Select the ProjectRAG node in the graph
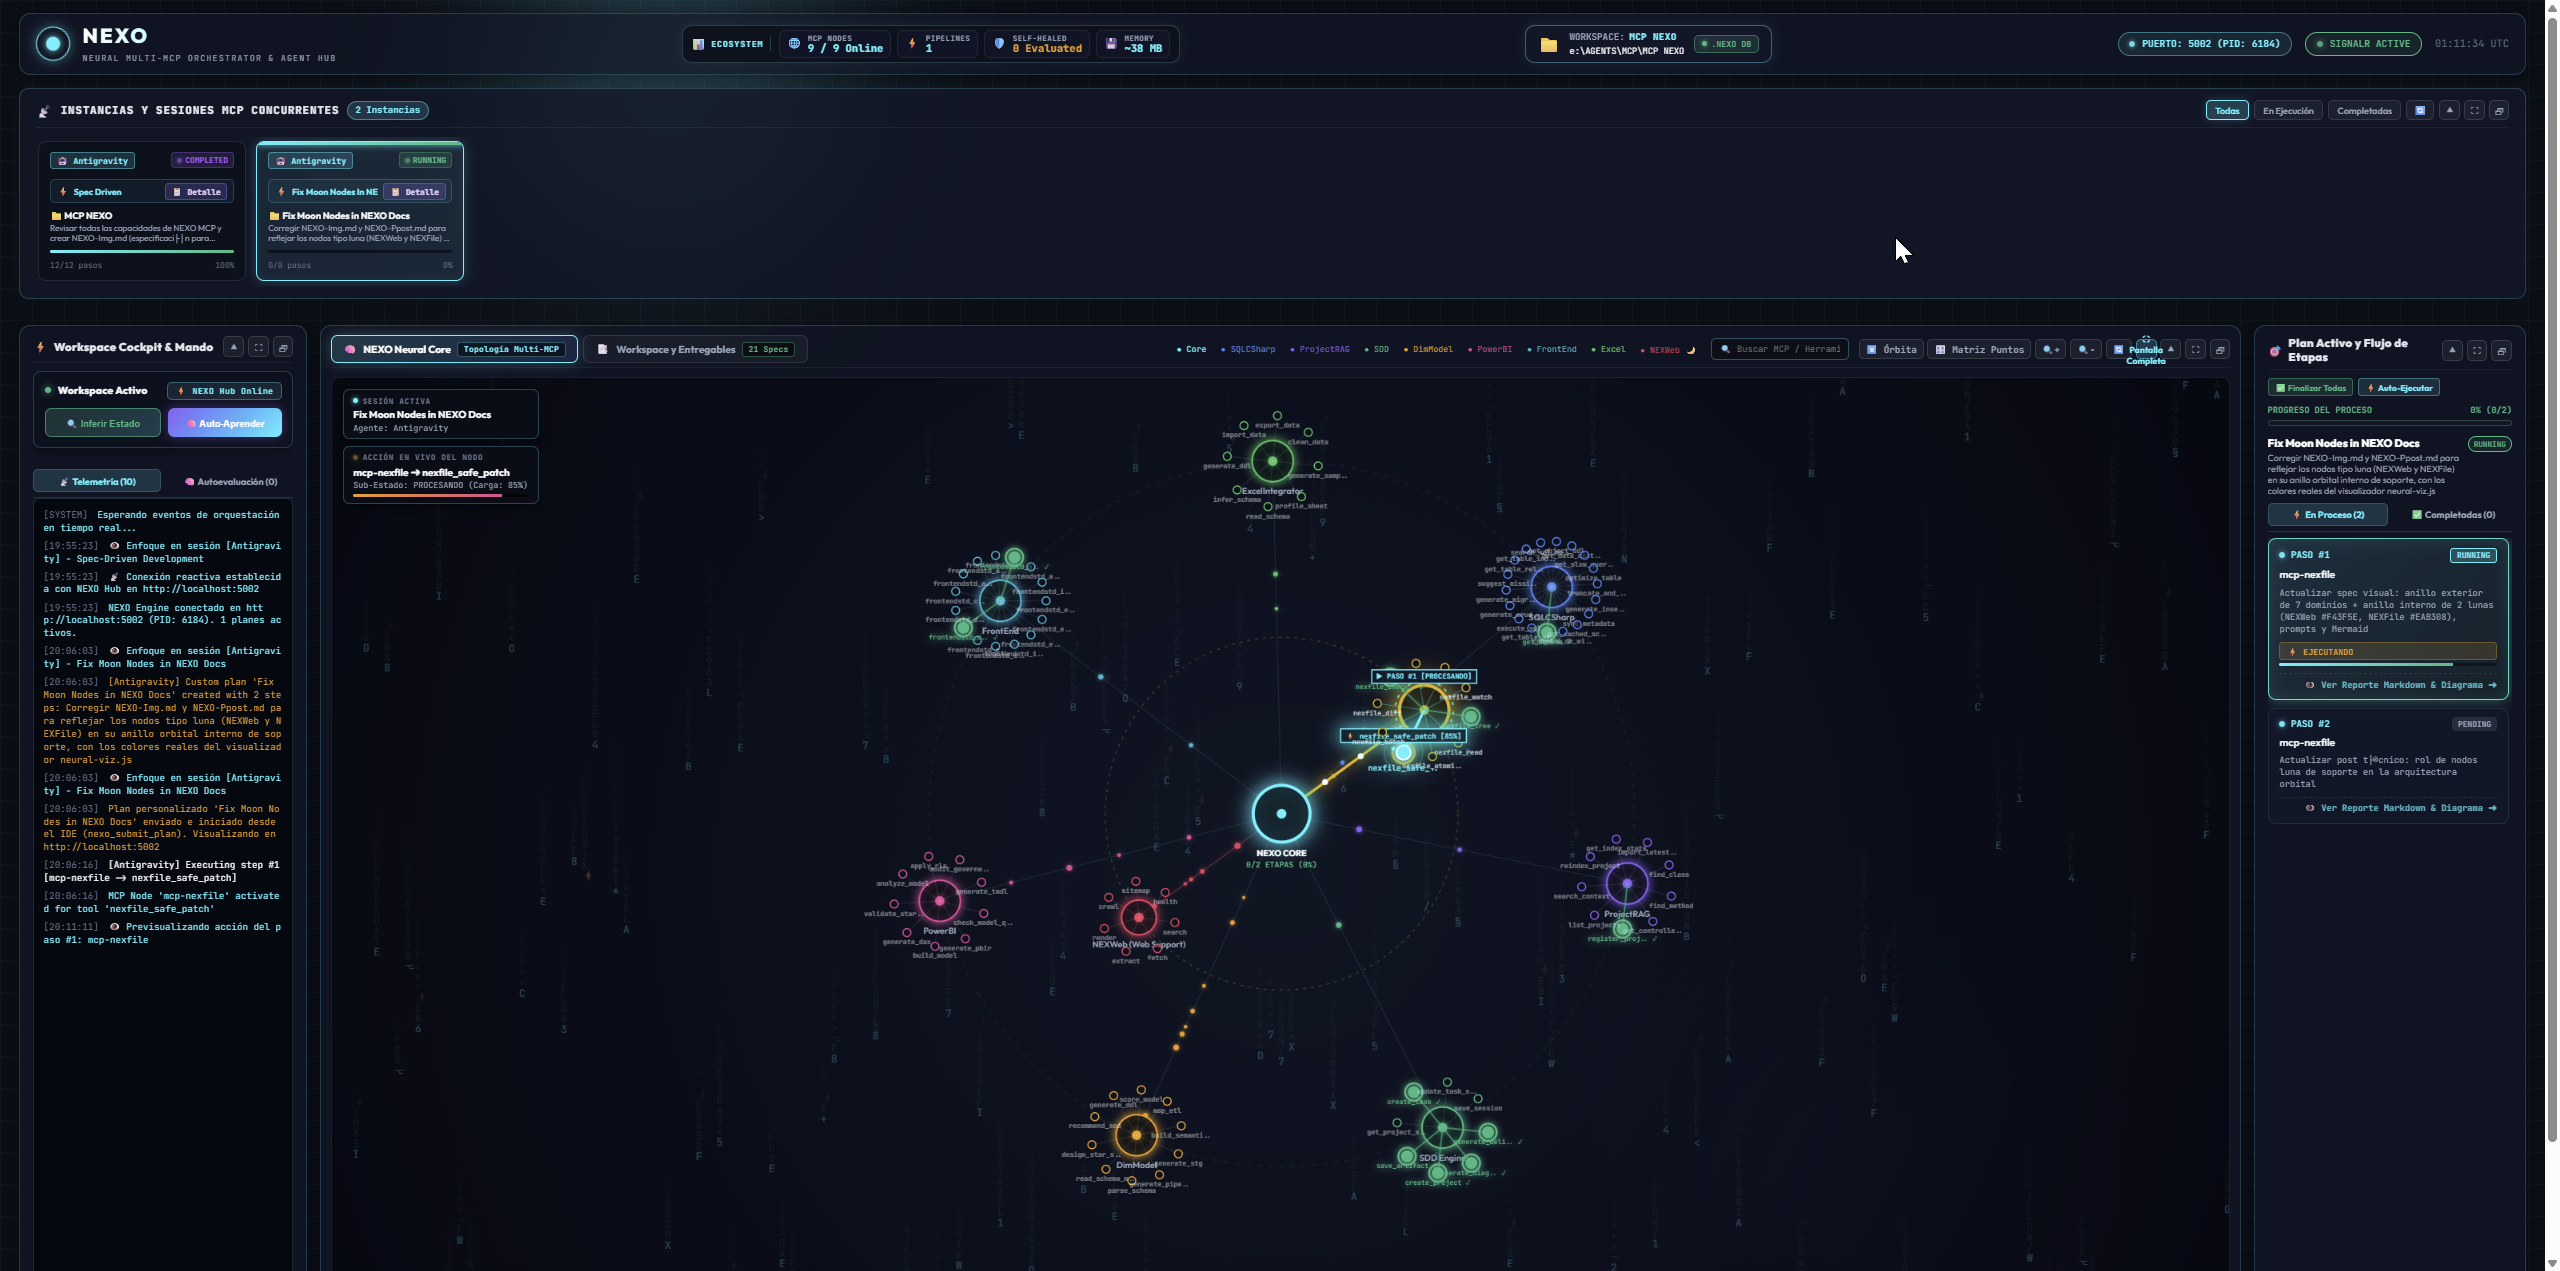This screenshot has height=1271, width=2560. (x=1627, y=884)
